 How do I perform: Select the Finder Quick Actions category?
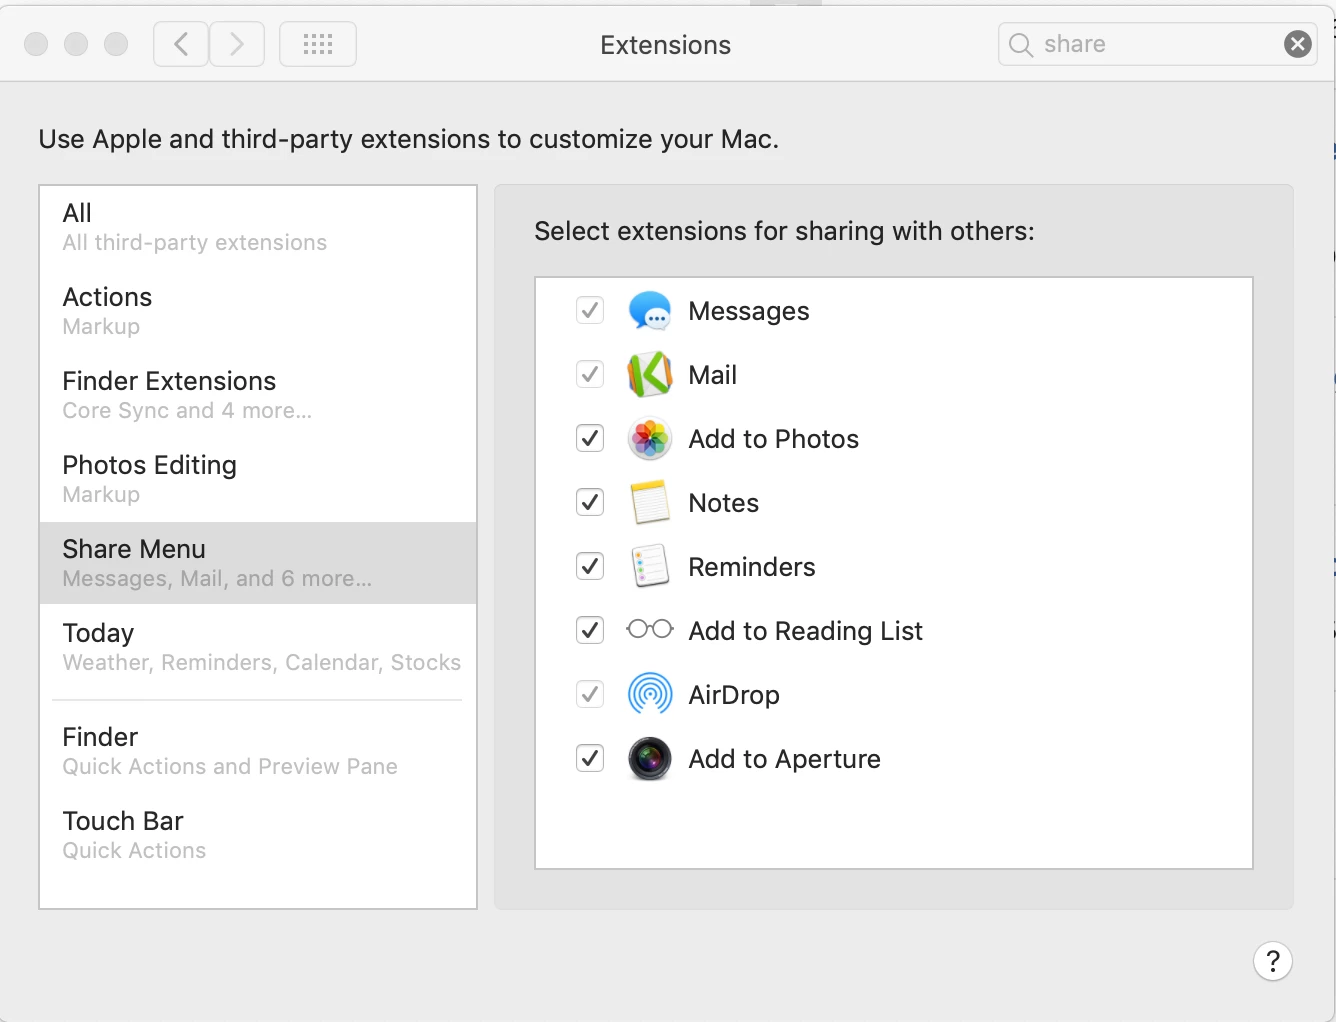258,751
